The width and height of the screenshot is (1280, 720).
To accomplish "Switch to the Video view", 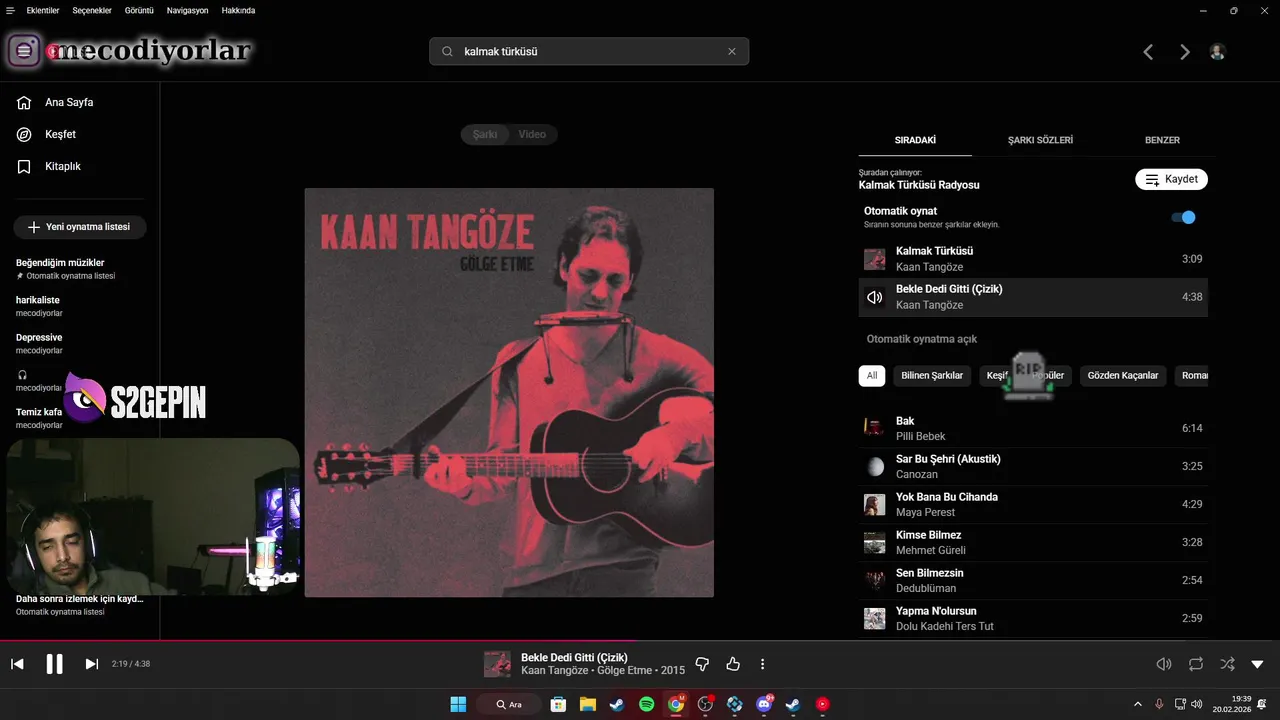I will tap(532, 134).
